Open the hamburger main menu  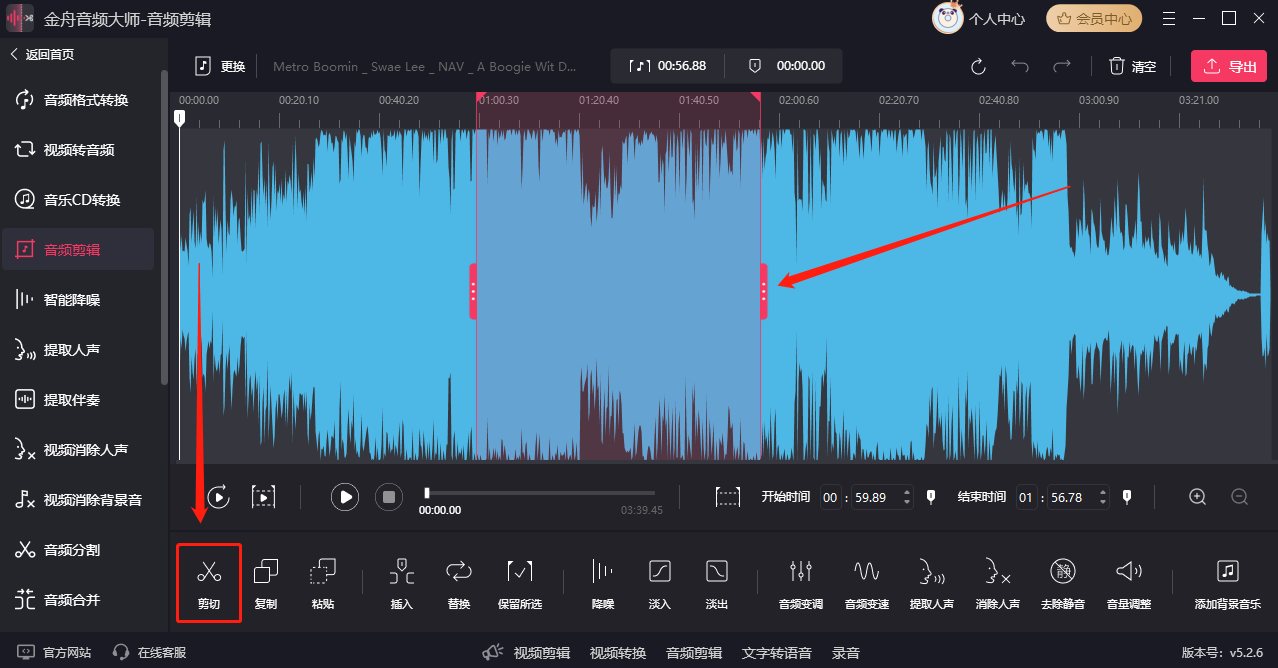(x=1169, y=18)
